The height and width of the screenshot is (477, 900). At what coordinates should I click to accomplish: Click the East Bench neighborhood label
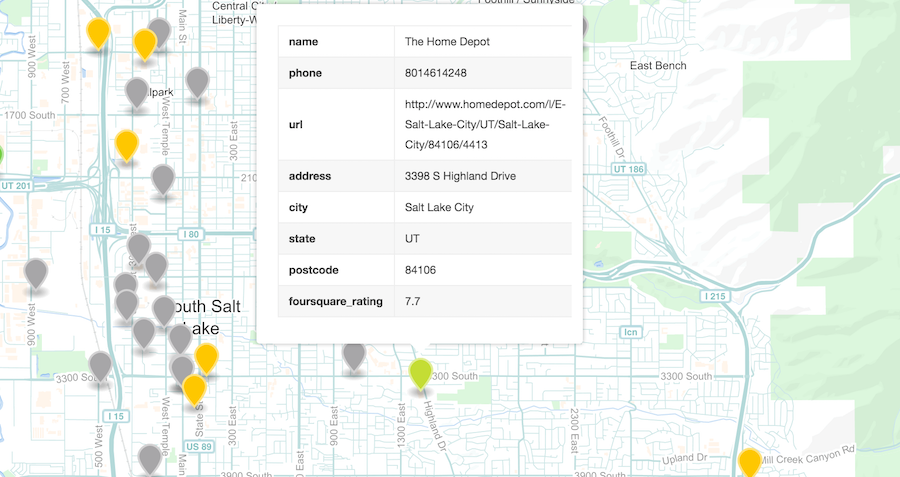click(658, 65)
